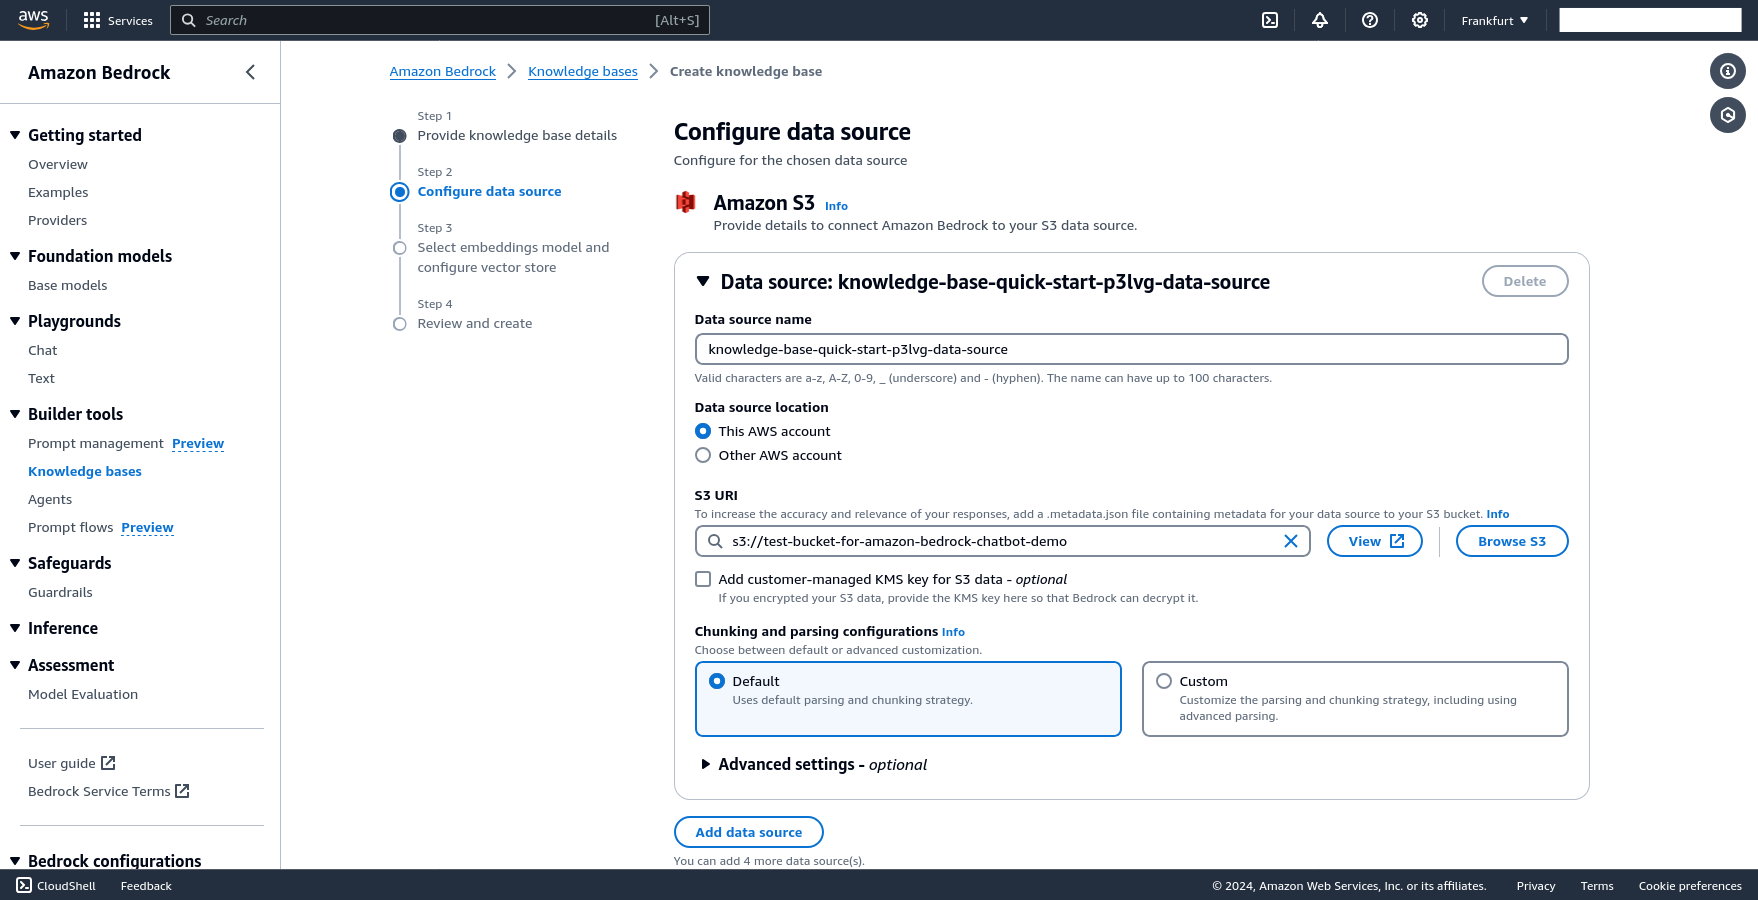Click Add data source button
The height and width of the screenshot is (900, 1758).
point(748,832)
